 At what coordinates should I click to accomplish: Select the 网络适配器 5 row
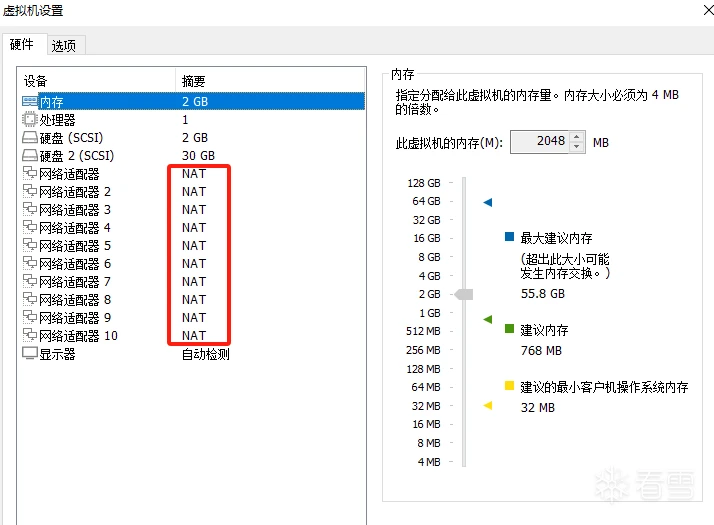pos(193,245)
